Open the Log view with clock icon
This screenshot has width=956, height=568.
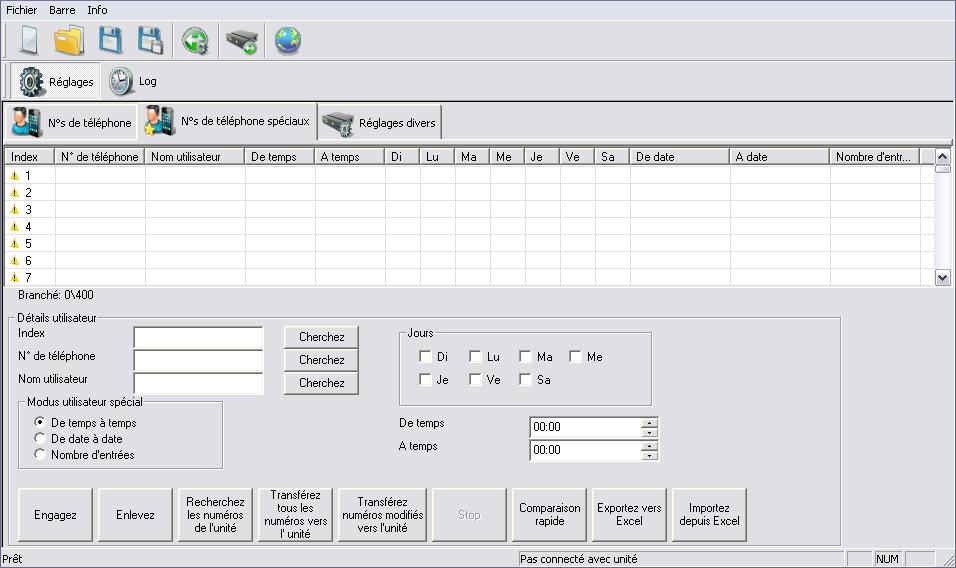[134, 81]
